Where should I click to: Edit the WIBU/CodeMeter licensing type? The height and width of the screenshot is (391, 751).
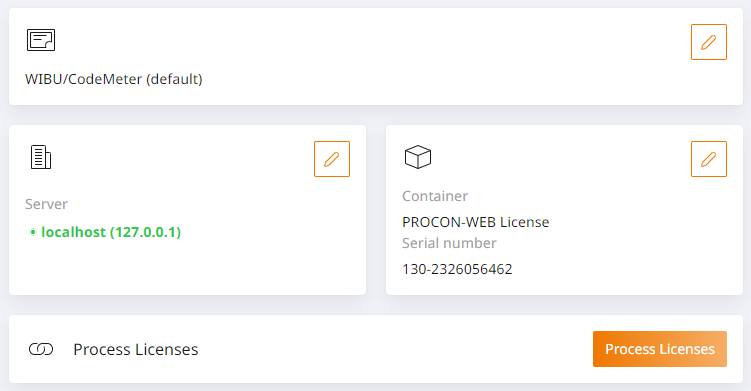pyautogui.click(x=708, y=42)
